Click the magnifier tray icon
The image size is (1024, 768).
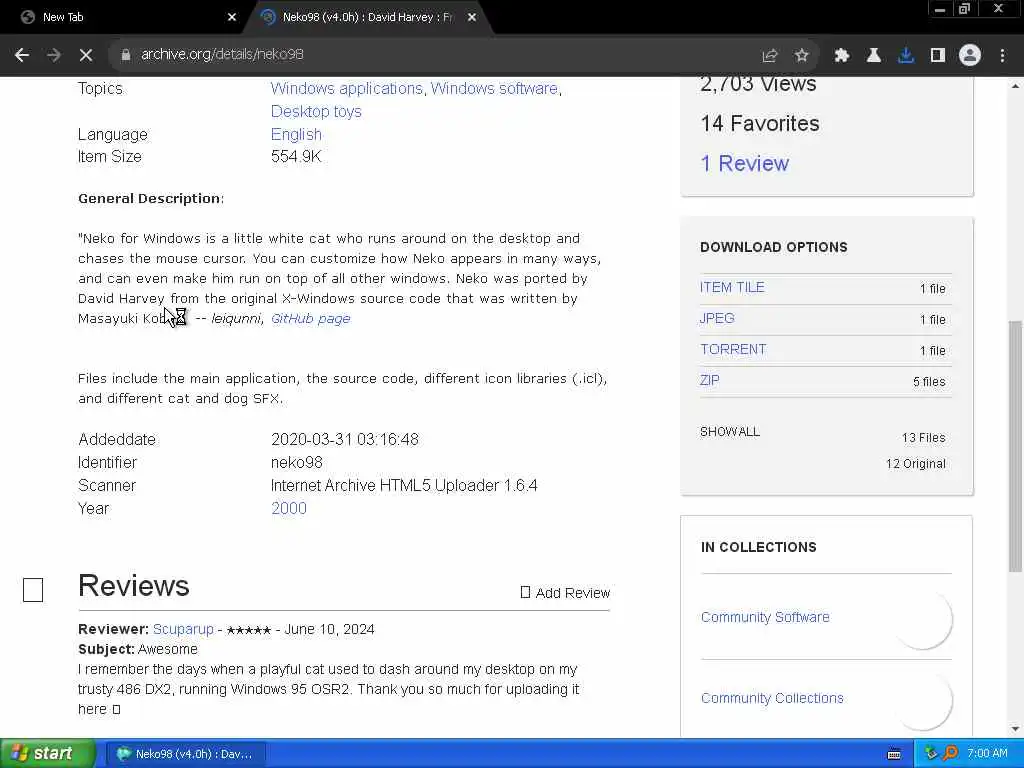tap(950, 754)
